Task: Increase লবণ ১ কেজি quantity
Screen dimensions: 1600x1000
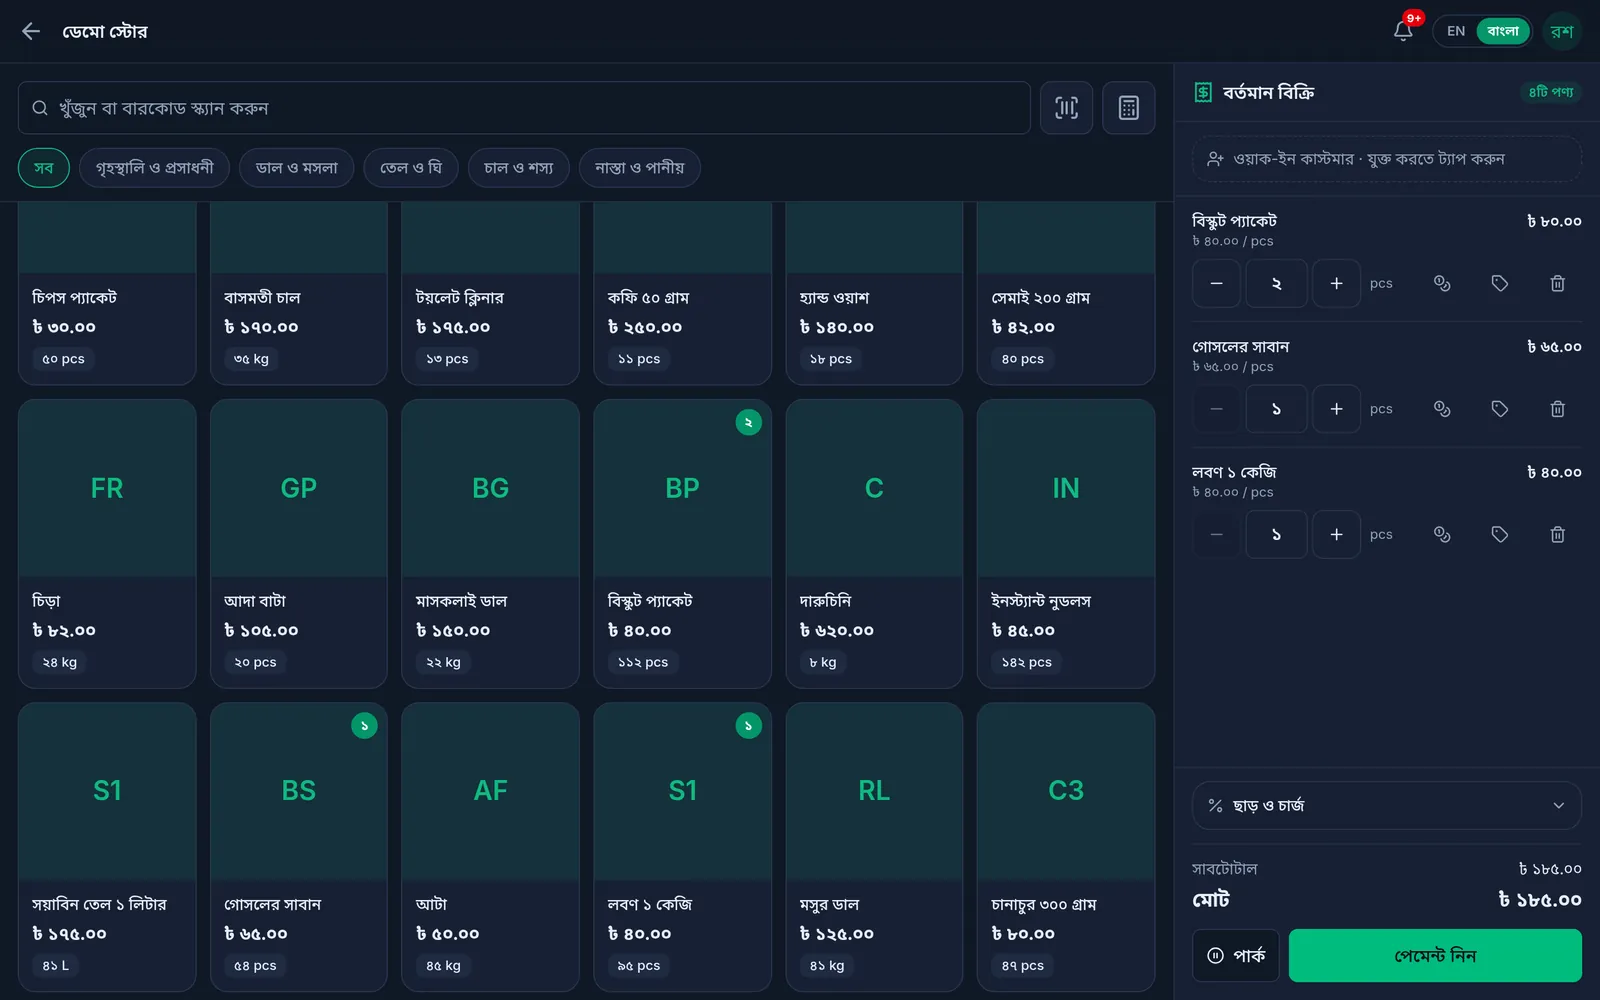Action: [1336, 535]
